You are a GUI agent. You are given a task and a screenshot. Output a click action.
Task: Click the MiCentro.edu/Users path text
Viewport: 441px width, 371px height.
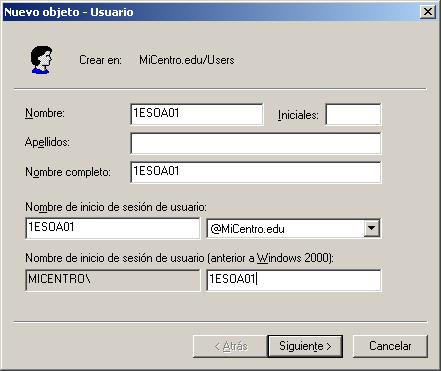coord(187,60)
